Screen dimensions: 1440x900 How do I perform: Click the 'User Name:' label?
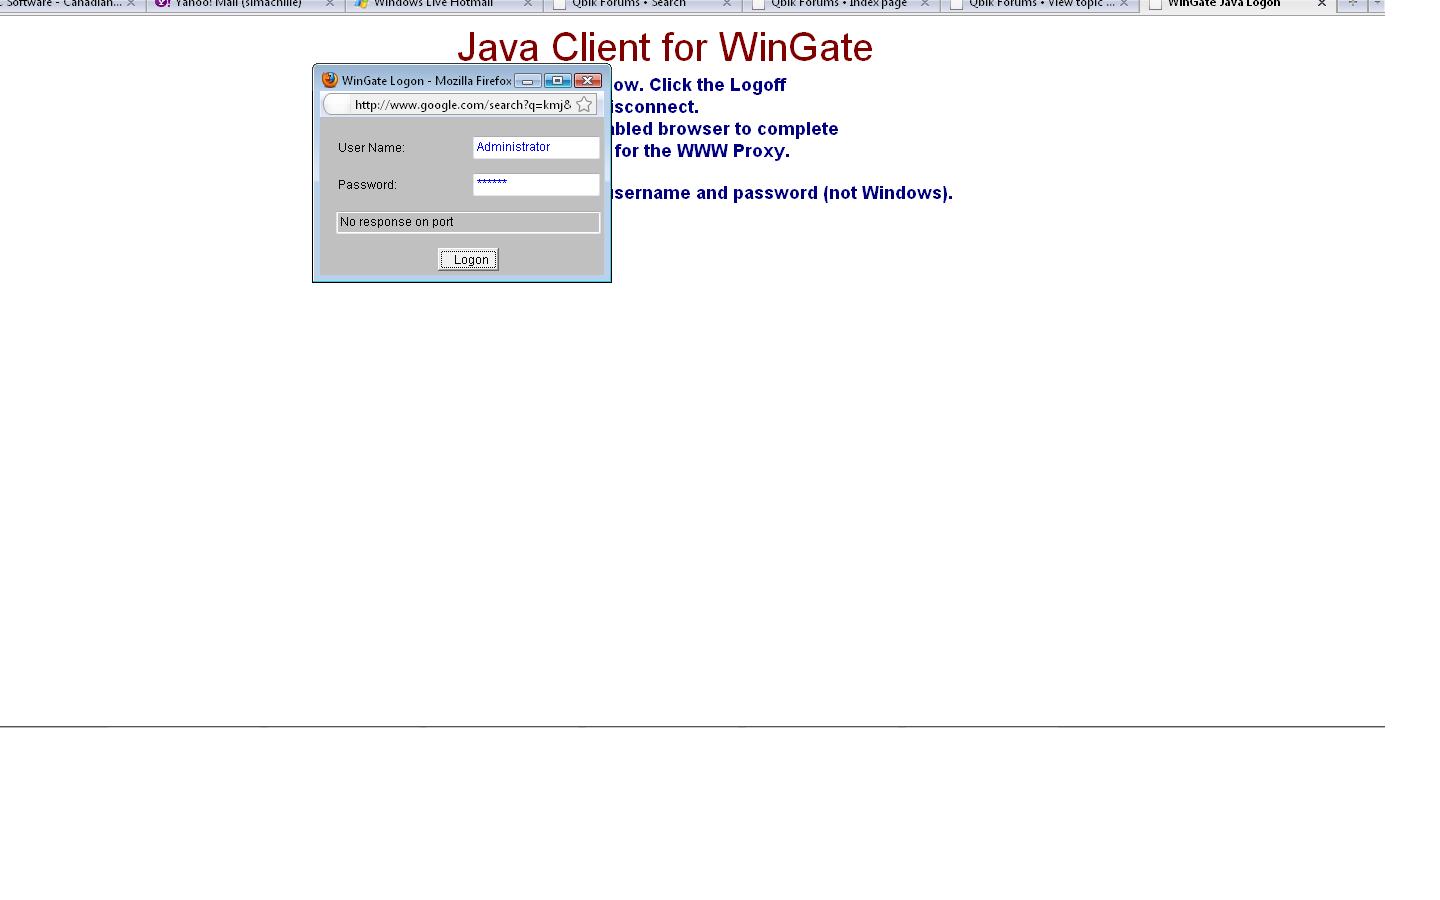coord(371,148)
